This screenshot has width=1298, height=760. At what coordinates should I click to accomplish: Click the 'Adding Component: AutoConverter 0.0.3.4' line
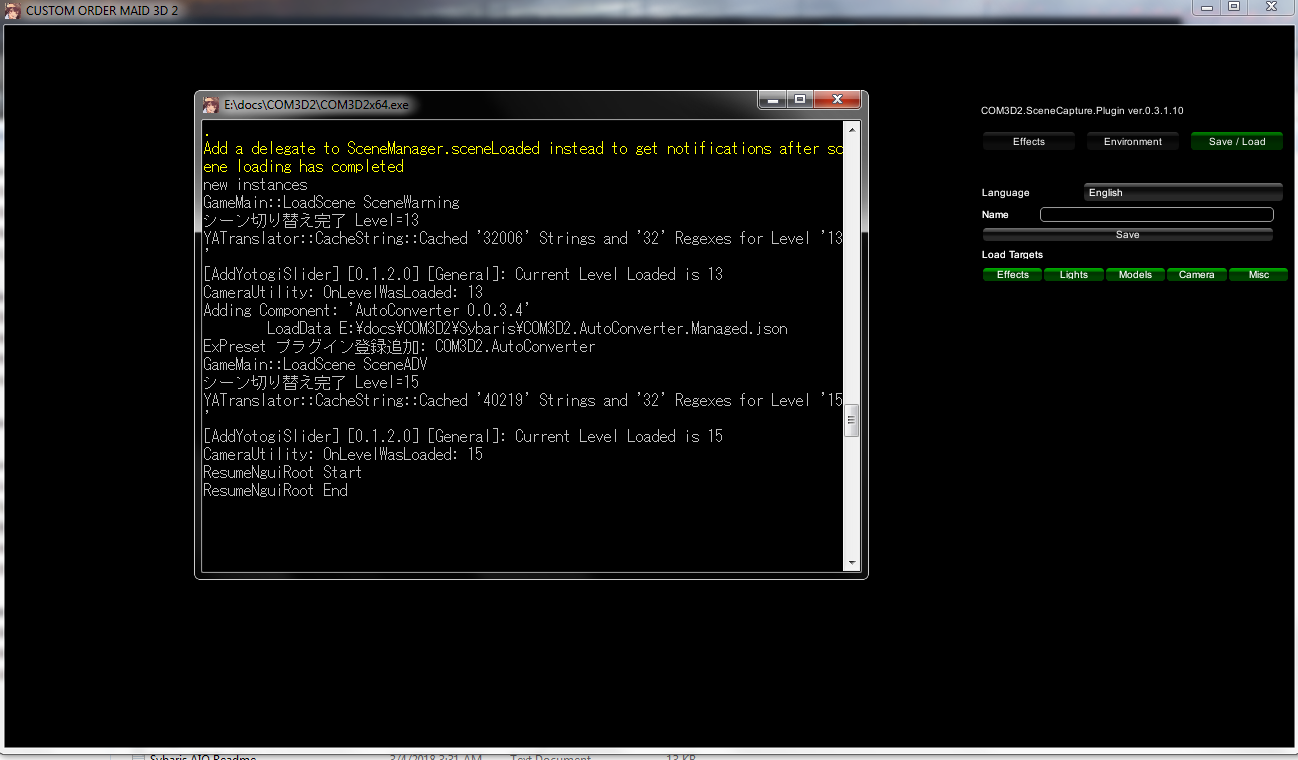pyautogui.click(x=367, y=310)
